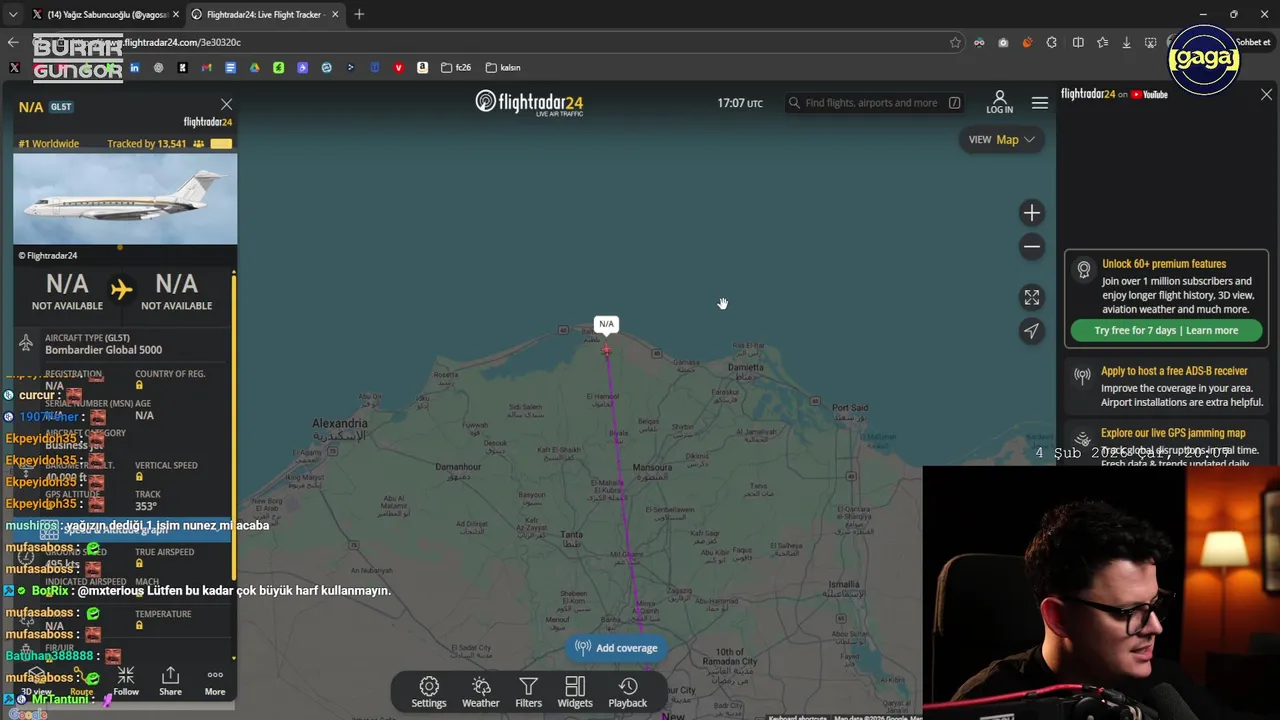The image size is (1280, 720).
Task: Open the Gmail bookmark
Action: (x=206, y=68)
